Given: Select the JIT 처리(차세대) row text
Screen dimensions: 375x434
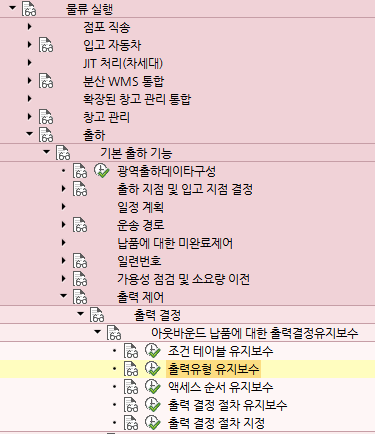Looking at the screenshot, I should (123, 63).
